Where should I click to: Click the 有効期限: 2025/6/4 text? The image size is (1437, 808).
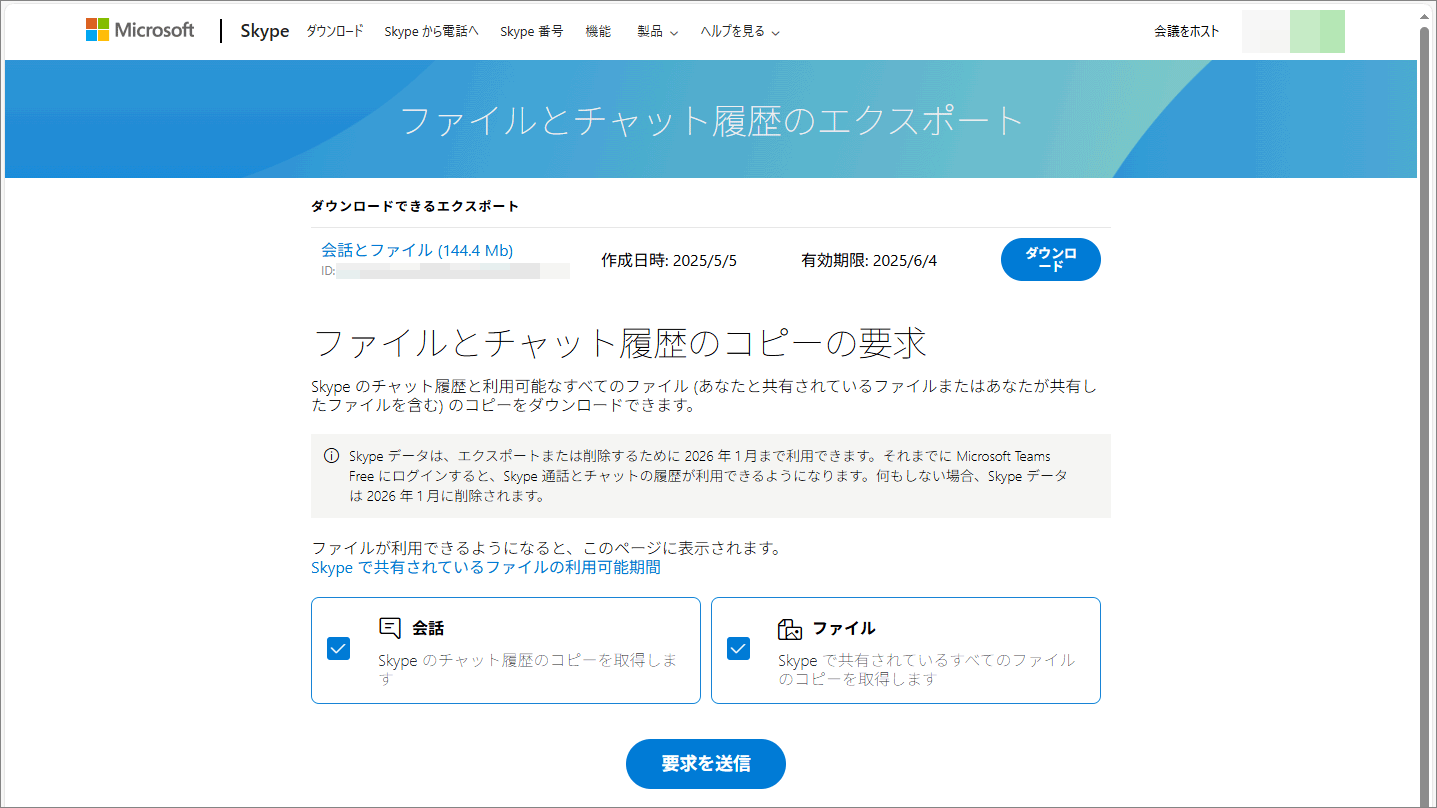click(x=869, y=261)
